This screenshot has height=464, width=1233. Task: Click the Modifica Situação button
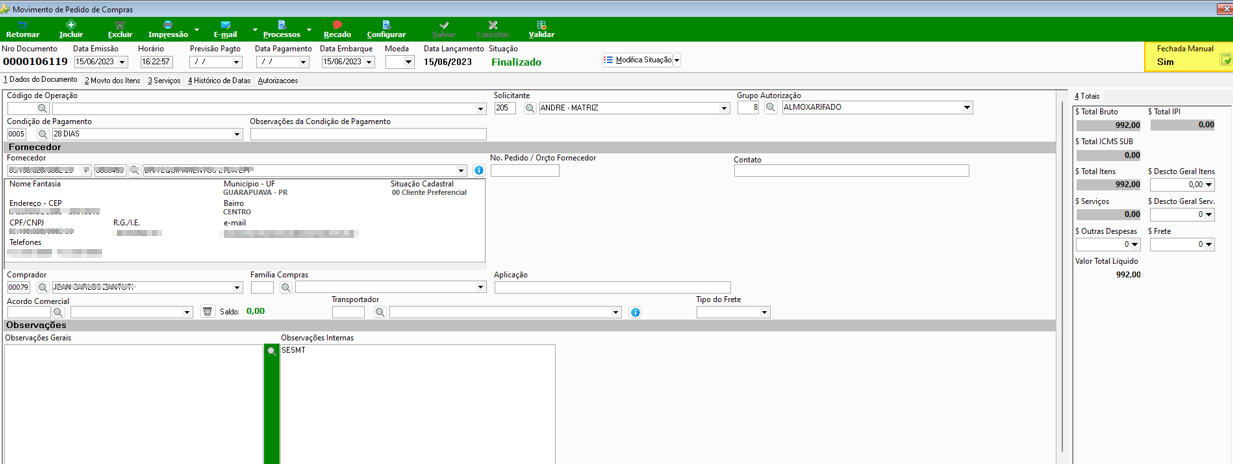click(x=636, y=60)
